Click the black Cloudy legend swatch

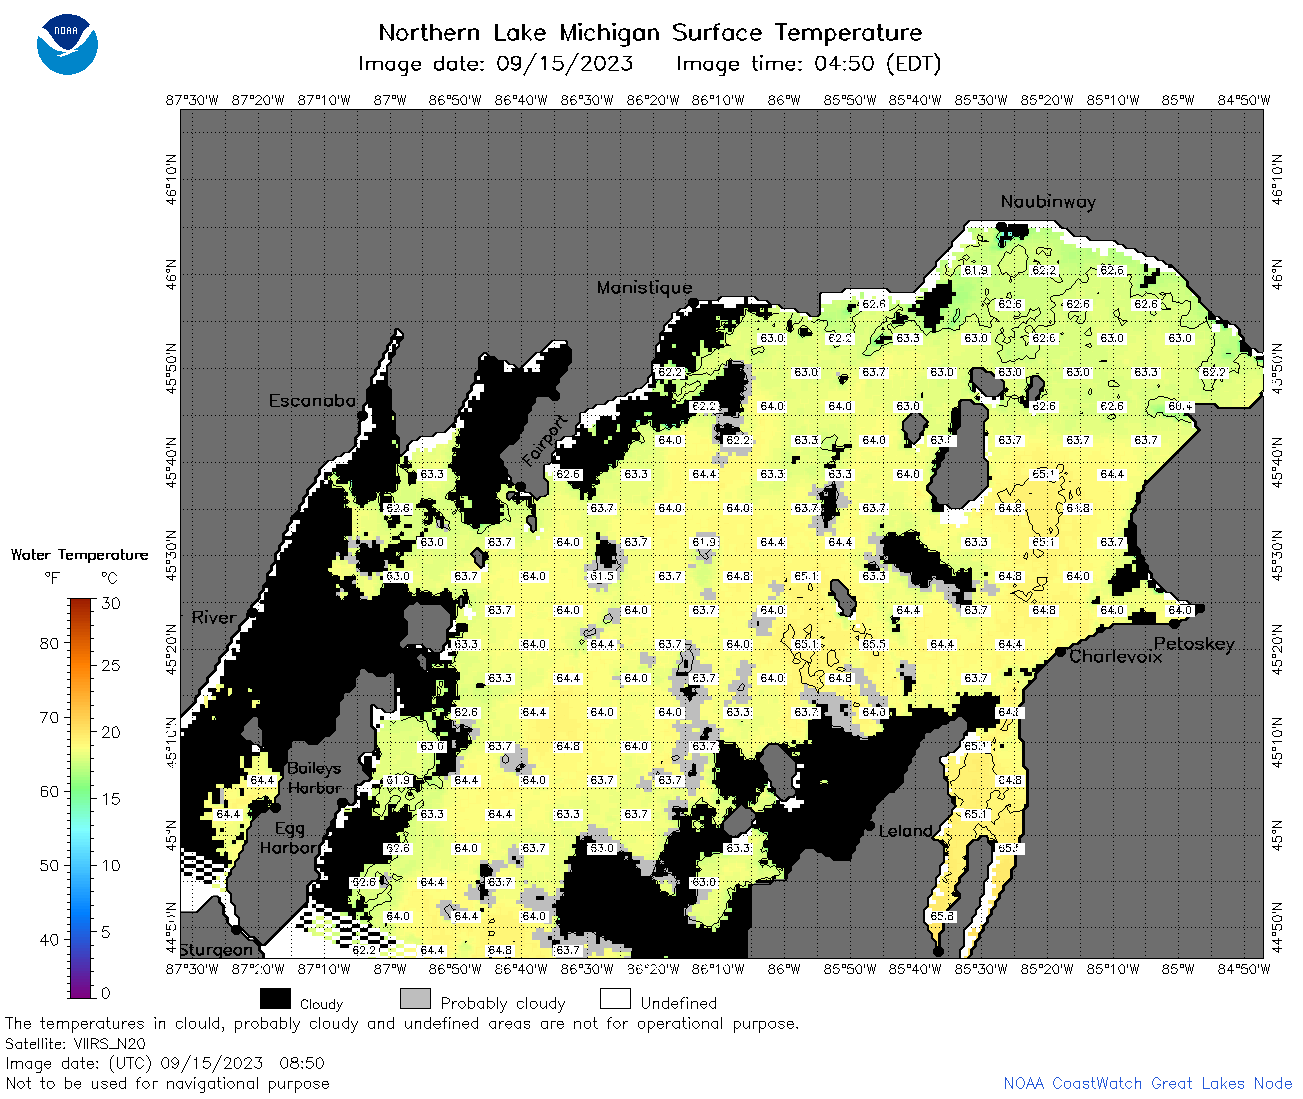(275, 999)
